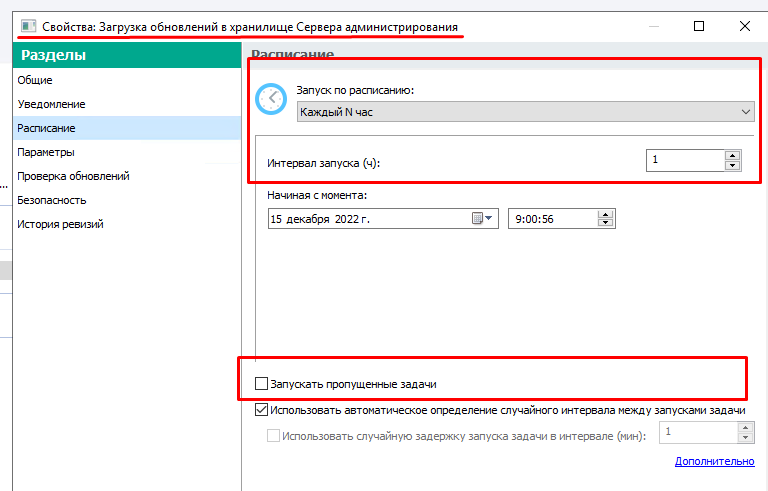
Task: Open the Общие section
Action: click(127, 80)
